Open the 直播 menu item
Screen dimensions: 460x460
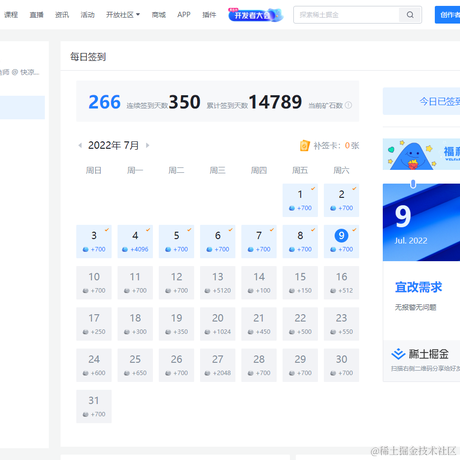(x=36, y=15)
